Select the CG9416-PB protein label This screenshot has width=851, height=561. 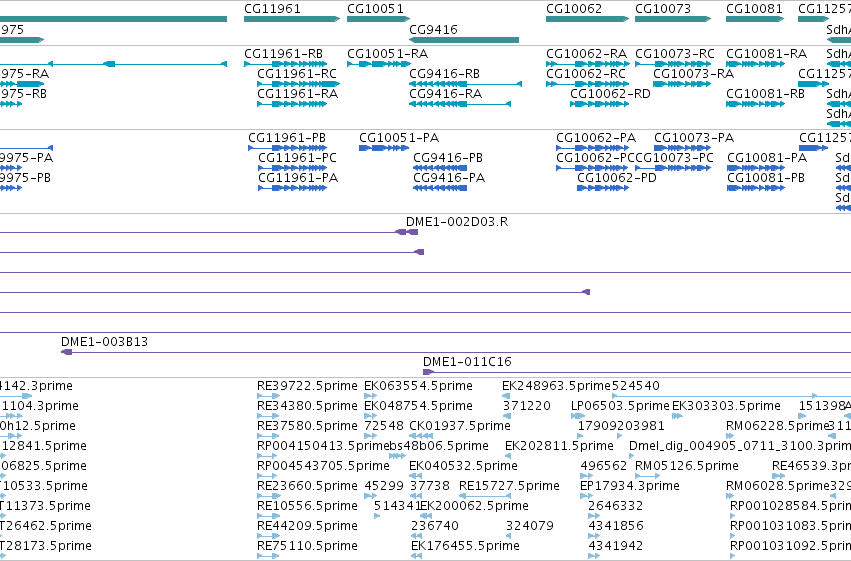click(x=448, y=158)
